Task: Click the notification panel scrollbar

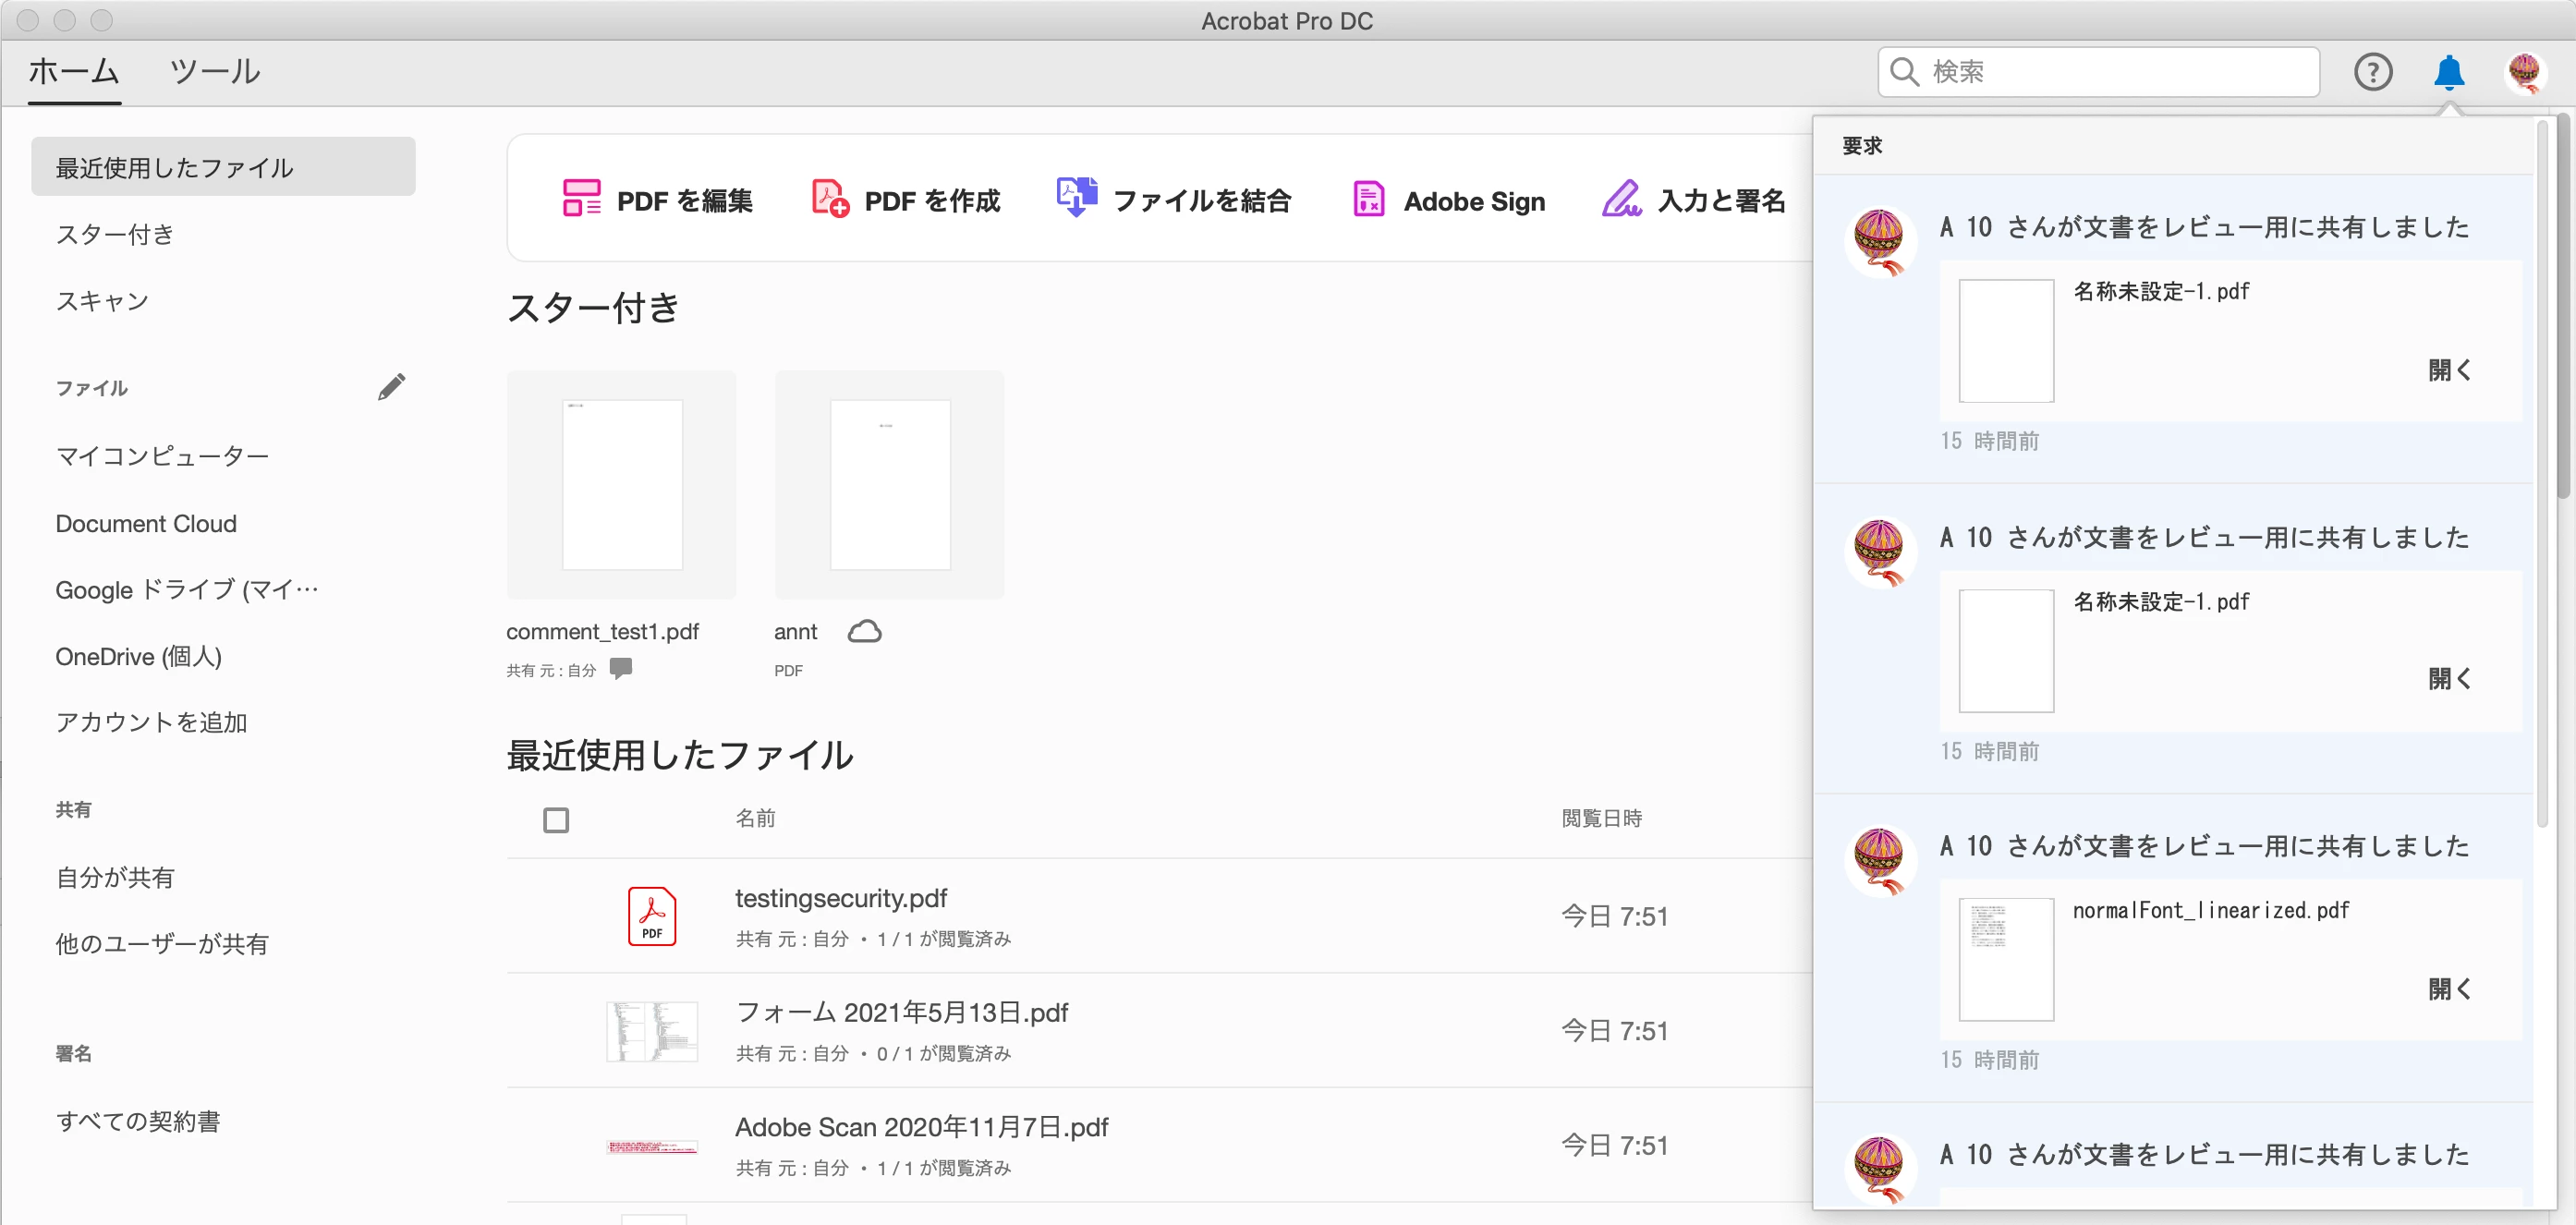Action: [x=2542, y=470]
